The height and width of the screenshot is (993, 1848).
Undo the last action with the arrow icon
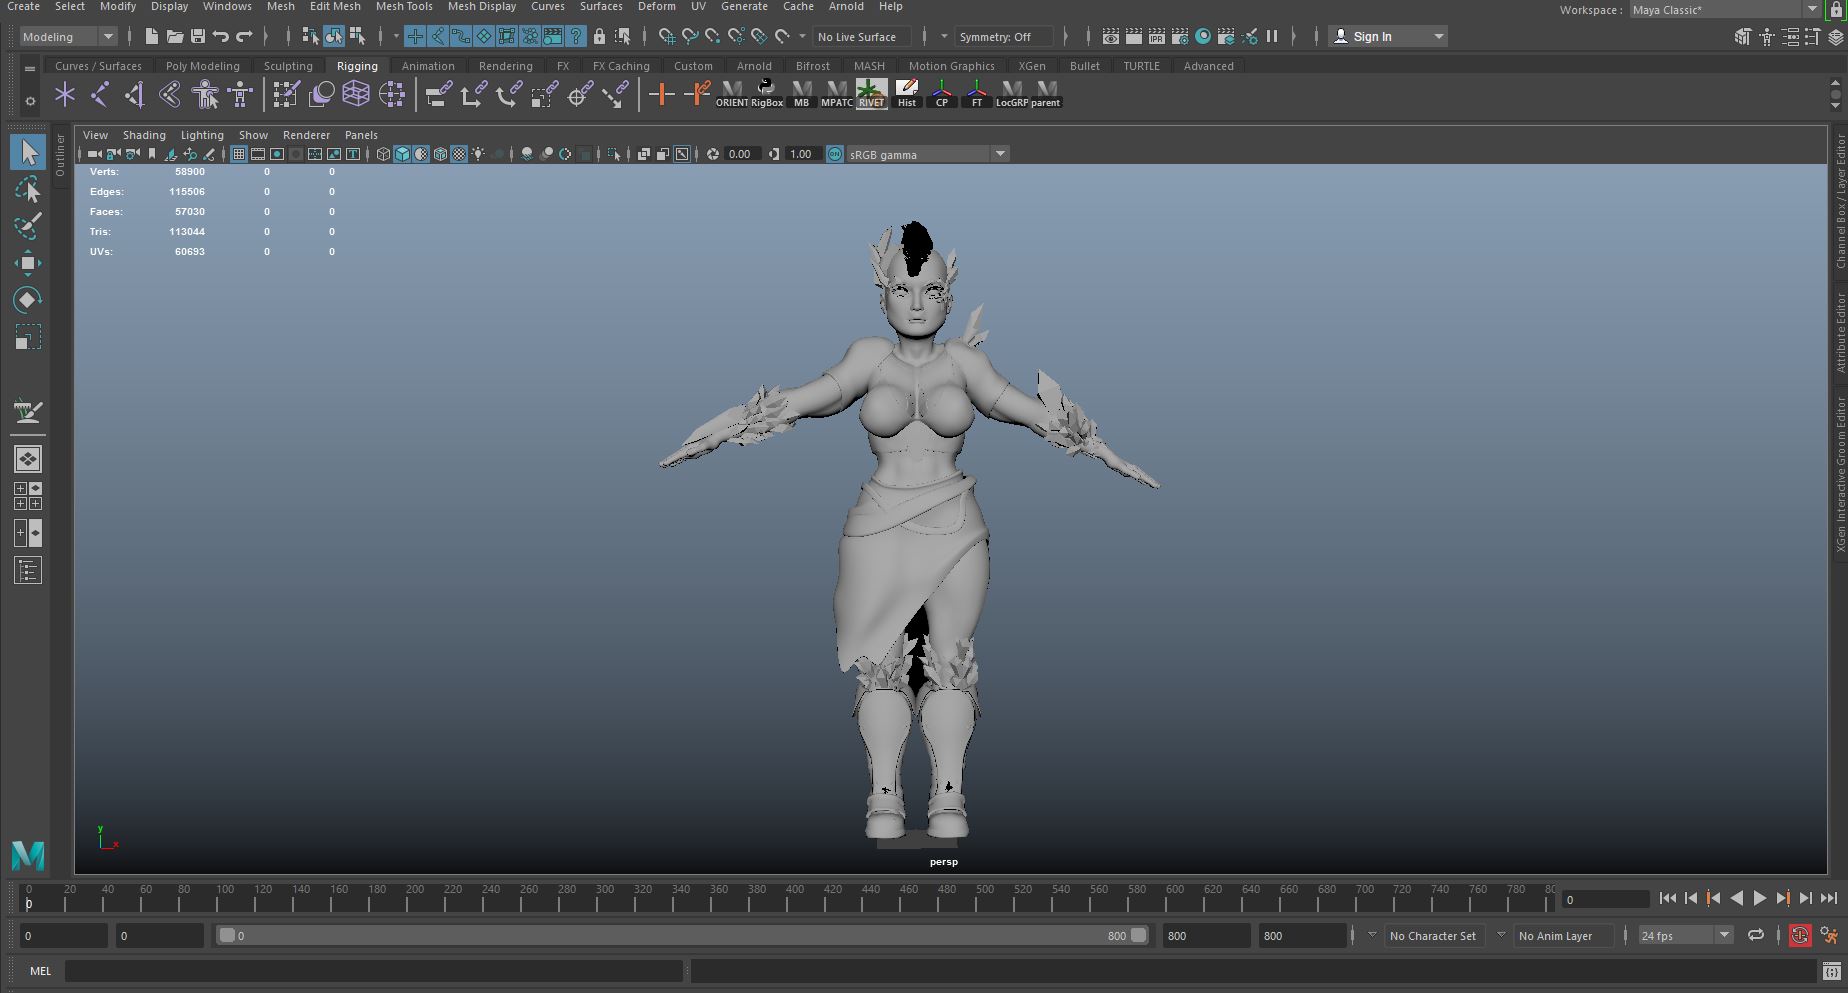[x=220, y=36]
